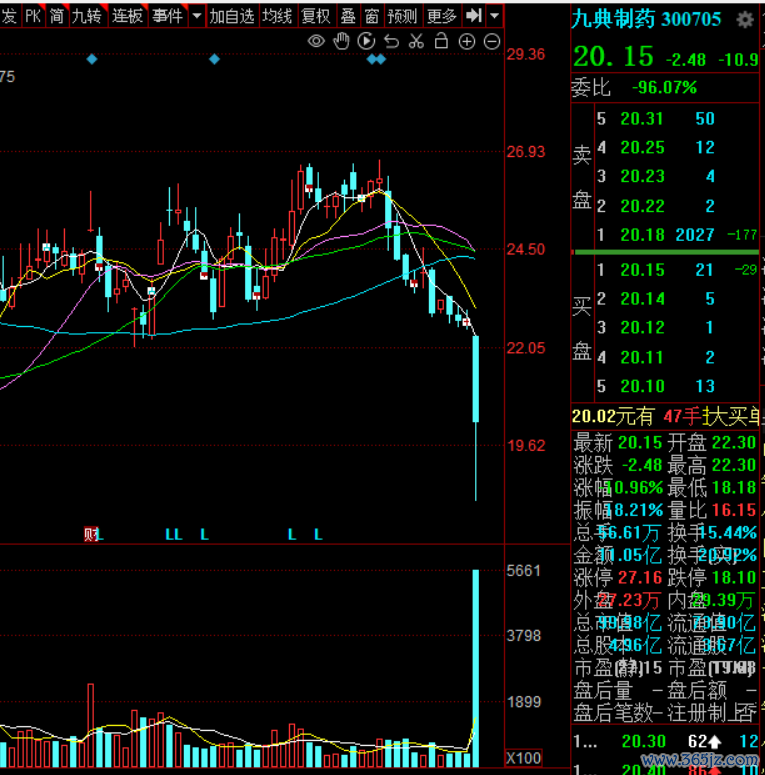Screen dimensions: 765x775
Task: Select buy level 2 price 20.14
Action: (x=642, y=299)
